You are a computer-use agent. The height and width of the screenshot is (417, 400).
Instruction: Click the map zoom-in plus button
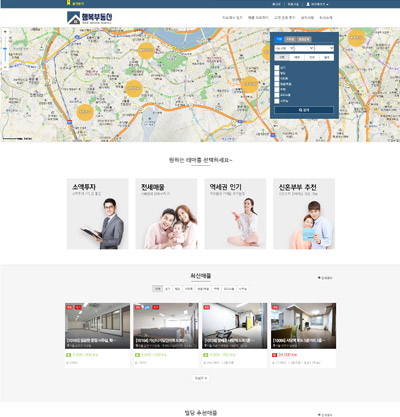pos(5,32)
